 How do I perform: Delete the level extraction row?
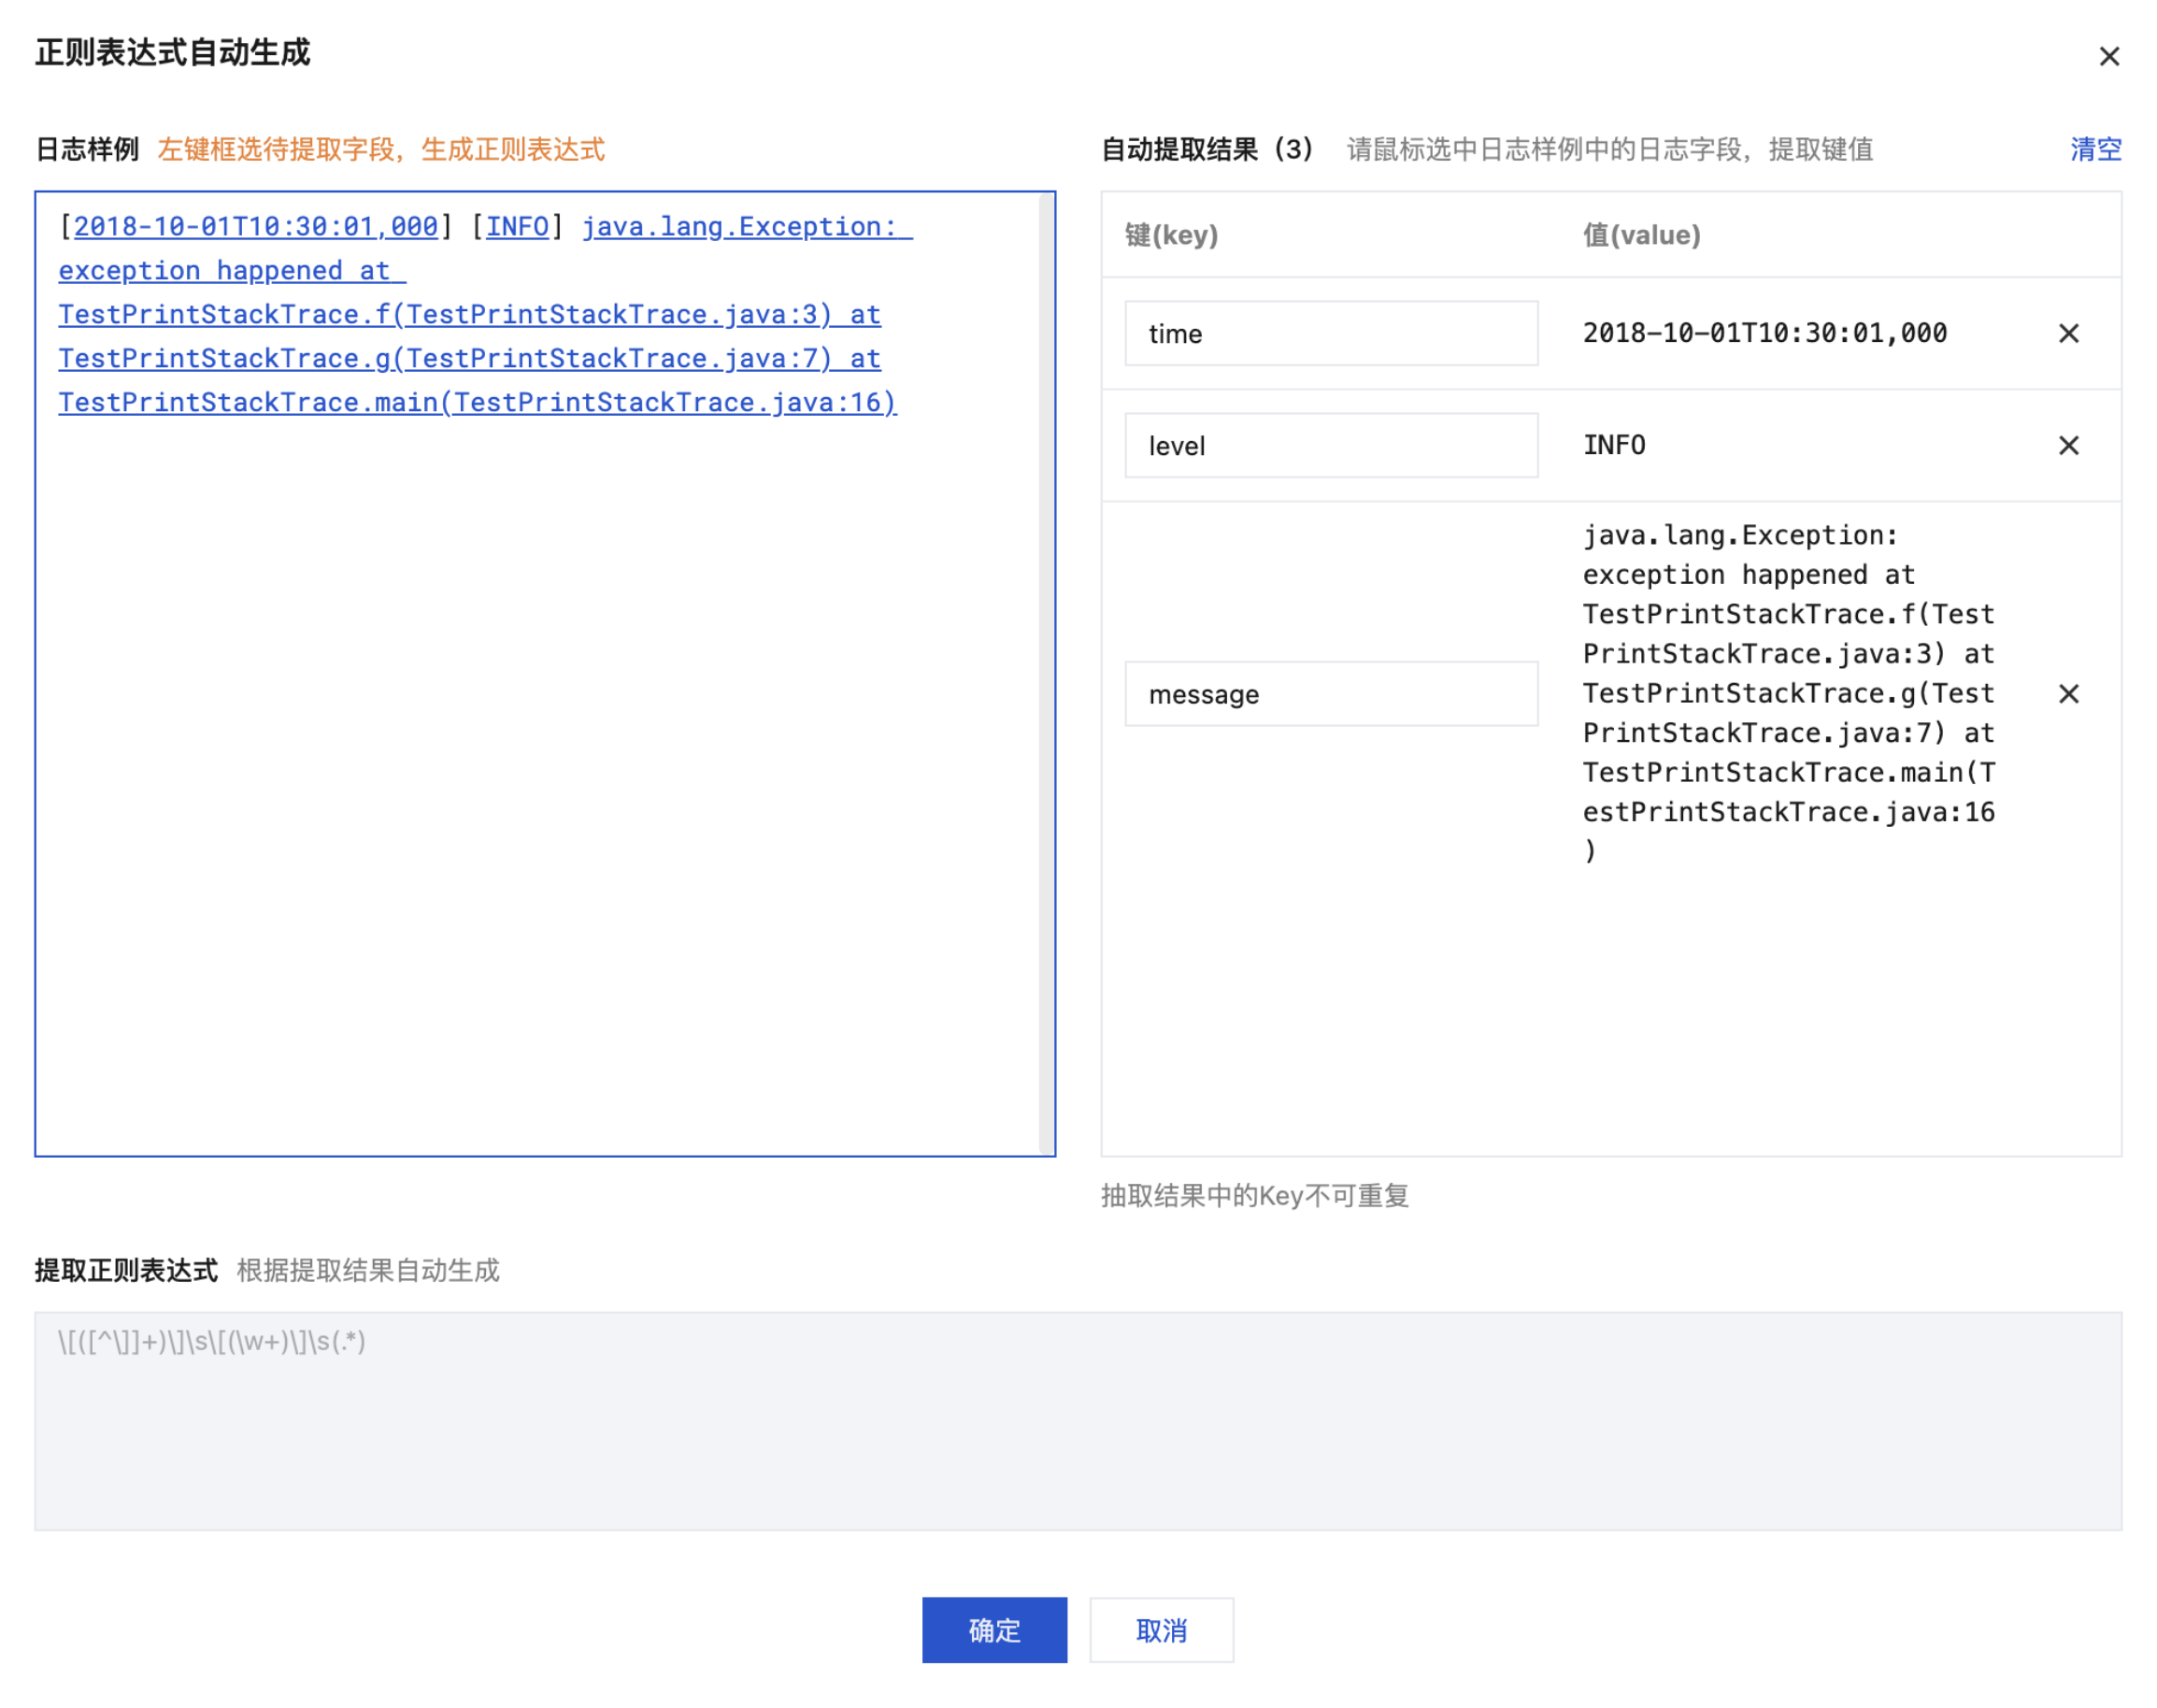(x=2068, y=445)
